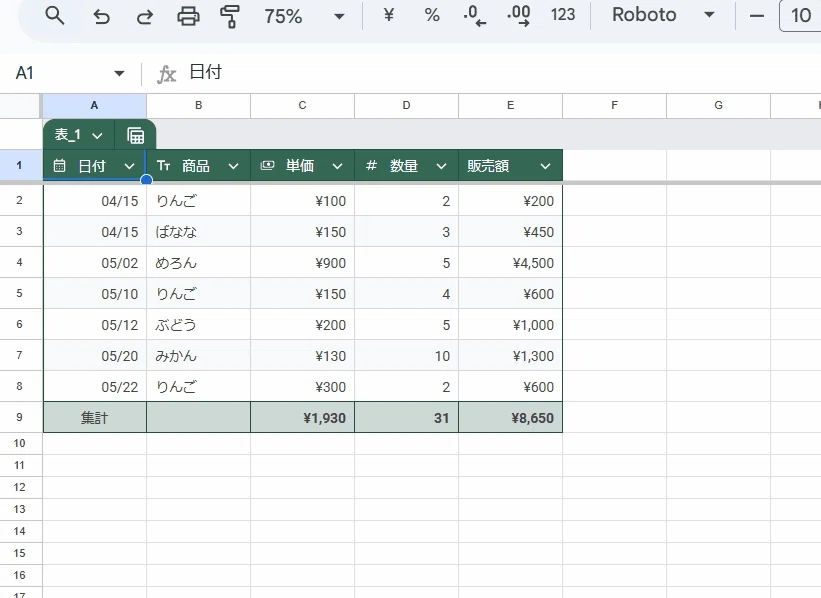This screenshot has width=821, height=598.
Task: Select sales cell ¥450
Action: (x=511, y=232)
